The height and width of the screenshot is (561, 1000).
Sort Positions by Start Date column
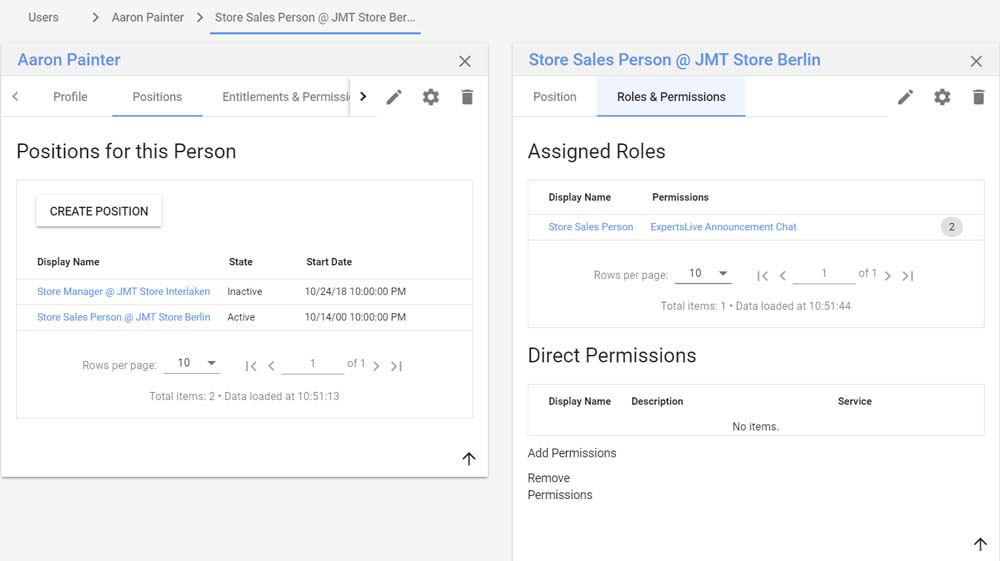point(328,262)
